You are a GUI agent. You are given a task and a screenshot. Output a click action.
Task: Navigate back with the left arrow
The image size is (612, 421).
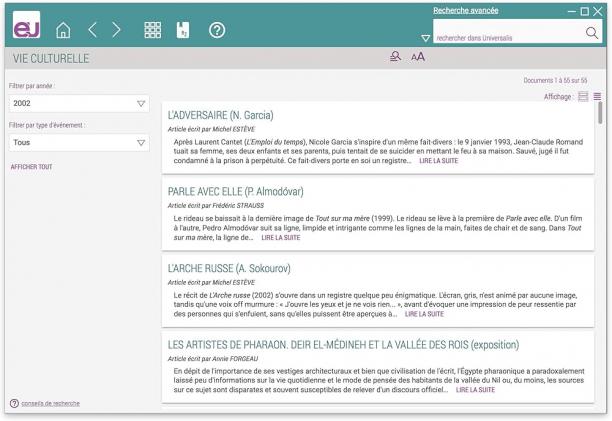(93, 30)
